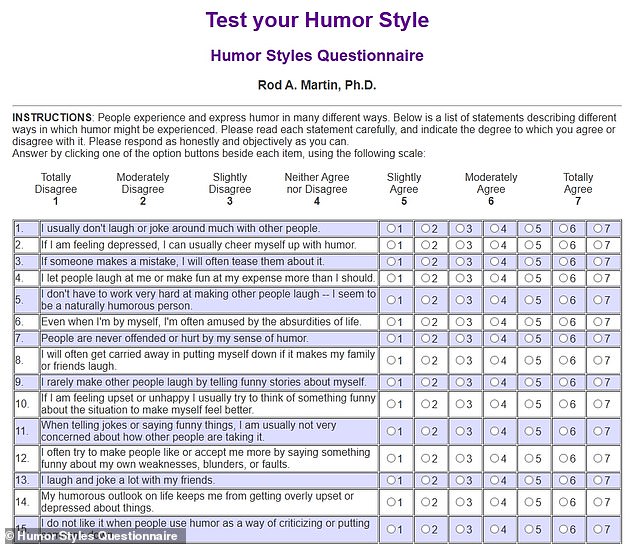Pick rating 1 for statement 8
The image size is (634, 544).
(x=391, y=360)
